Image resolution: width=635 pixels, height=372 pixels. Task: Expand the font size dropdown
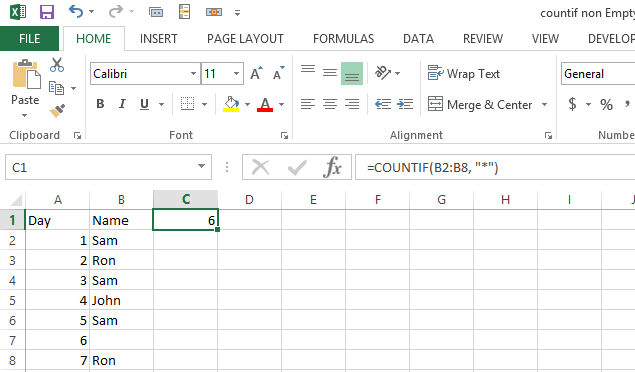[237, 74]
